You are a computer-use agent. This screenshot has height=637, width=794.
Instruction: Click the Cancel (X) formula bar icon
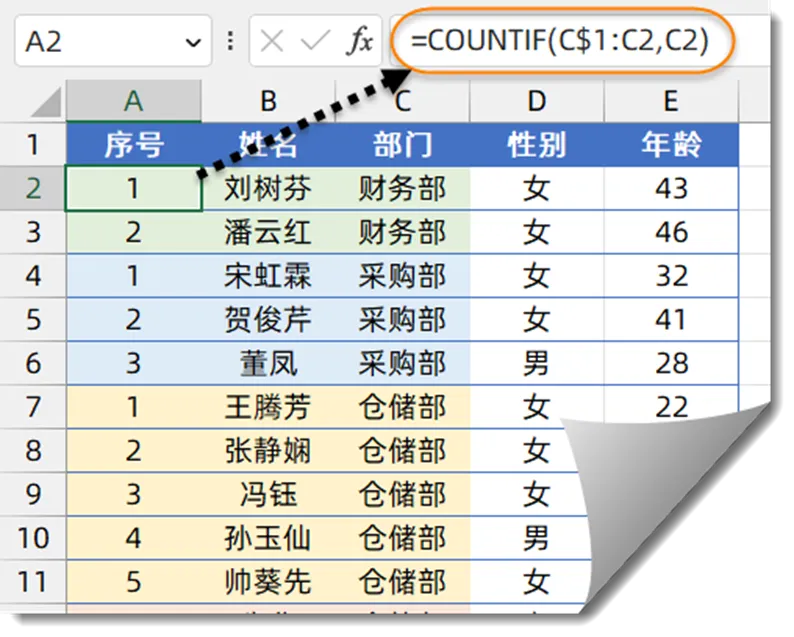[271, 41]
